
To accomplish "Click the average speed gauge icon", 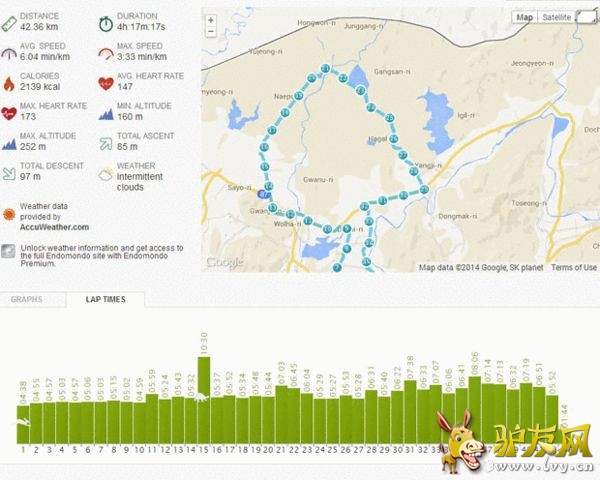I will click(9, 51).
